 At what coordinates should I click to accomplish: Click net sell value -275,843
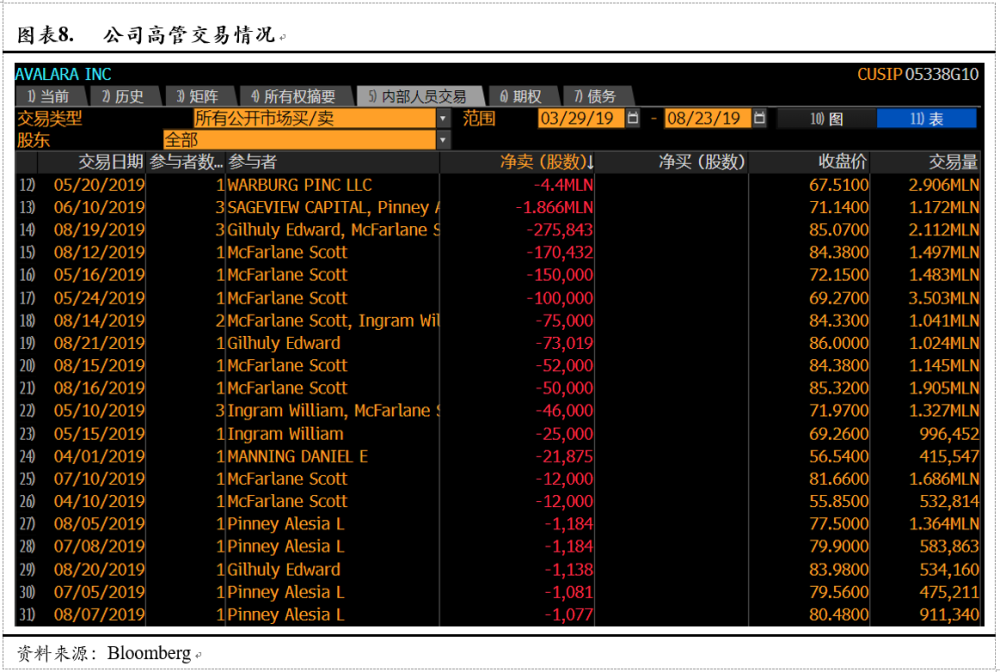pos(559,230)
